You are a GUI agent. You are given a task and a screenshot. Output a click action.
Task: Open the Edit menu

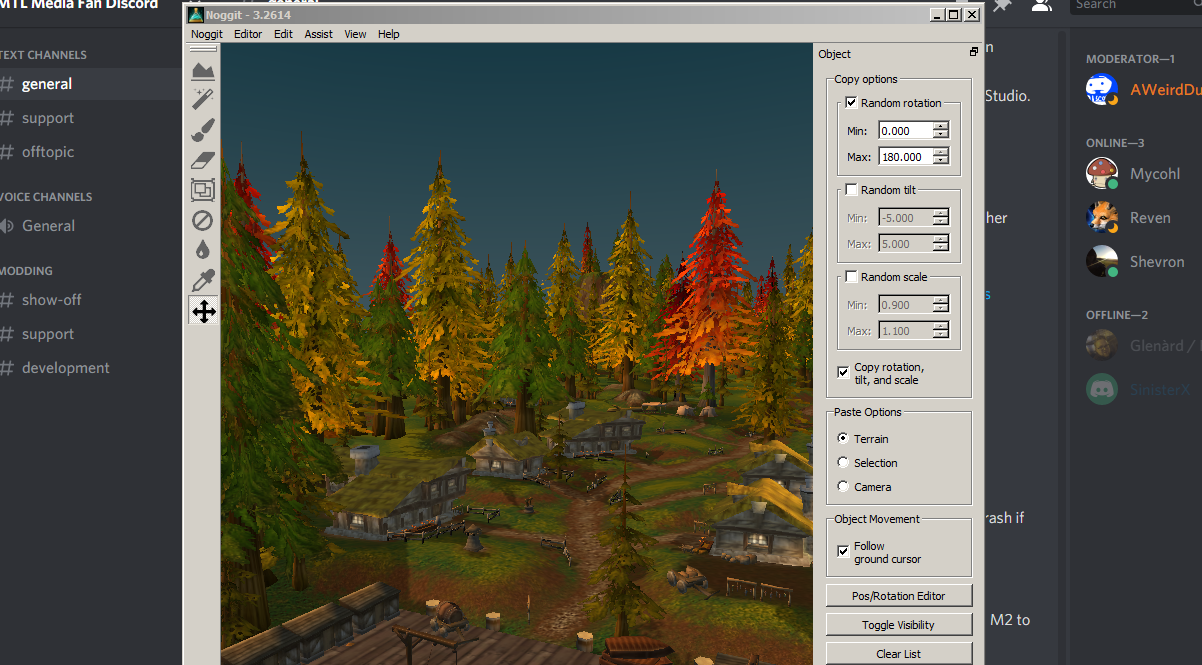pos(283,34)
